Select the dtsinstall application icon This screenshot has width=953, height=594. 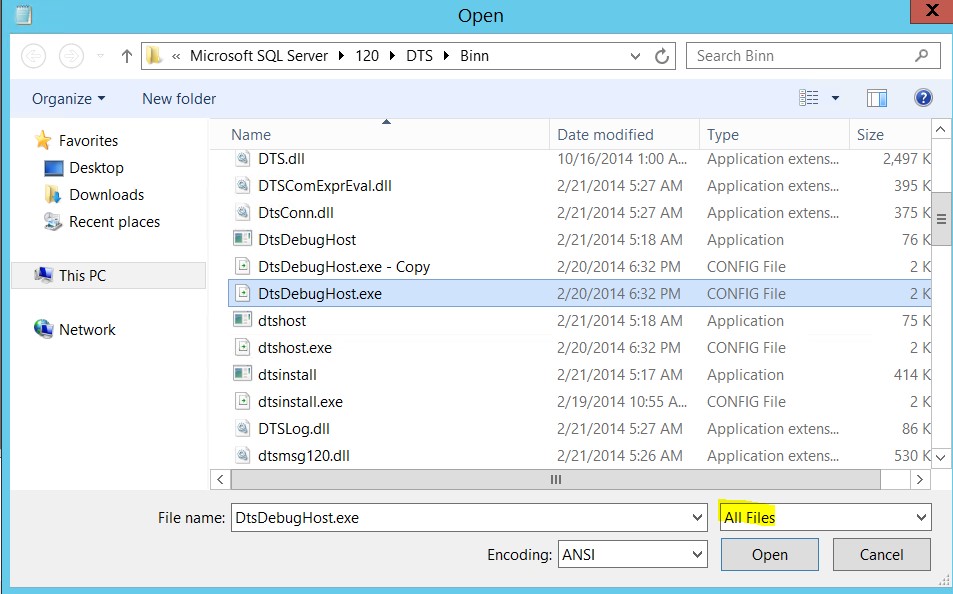click(x=242, y=375)
